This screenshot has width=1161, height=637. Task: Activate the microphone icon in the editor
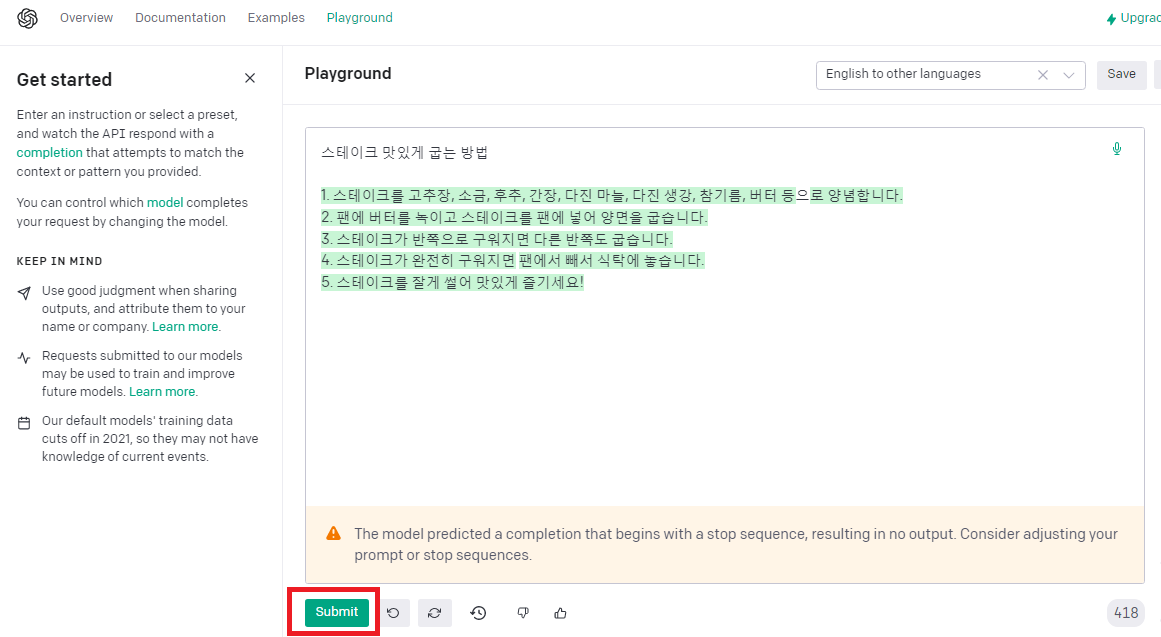[1117, 148]
